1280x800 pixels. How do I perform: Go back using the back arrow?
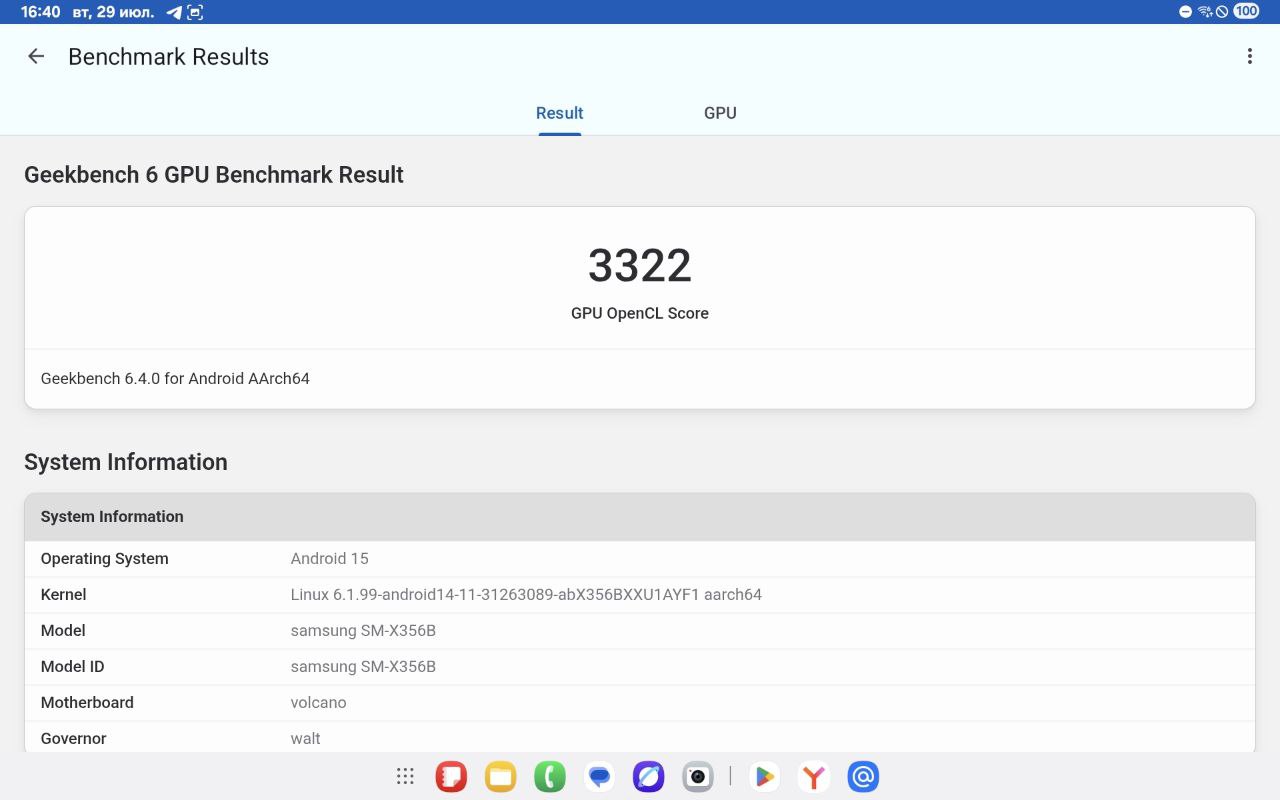click(36, 56)
